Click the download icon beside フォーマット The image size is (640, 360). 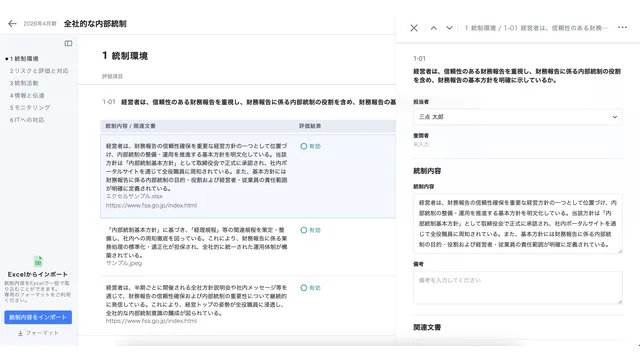point(20,333)
